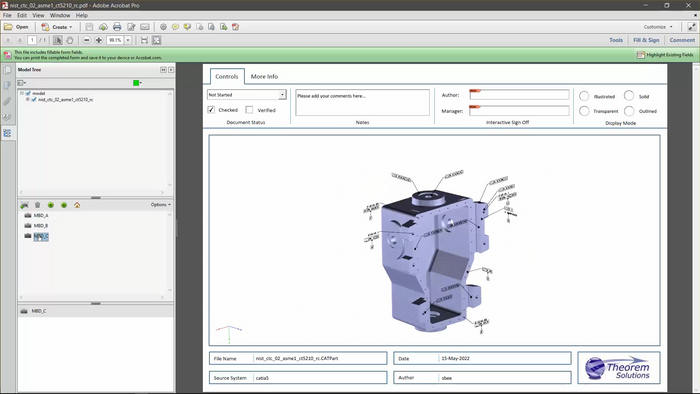Screen dimensions: 700x394
Task: Open the Help menu
Action: pos(82,15)
